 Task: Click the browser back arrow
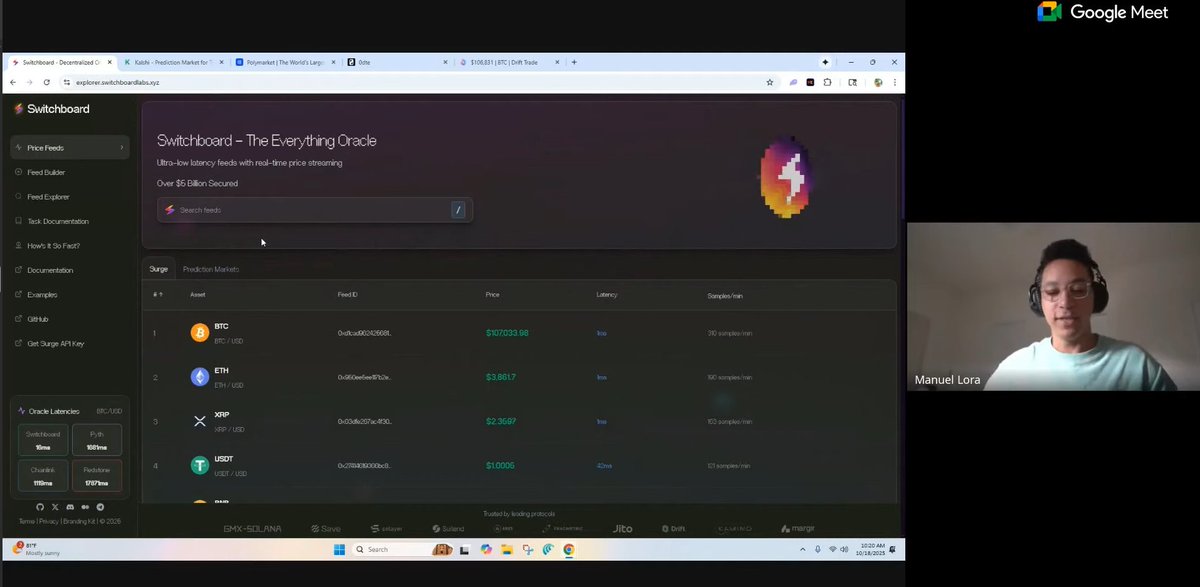click(x=13, y=82)
